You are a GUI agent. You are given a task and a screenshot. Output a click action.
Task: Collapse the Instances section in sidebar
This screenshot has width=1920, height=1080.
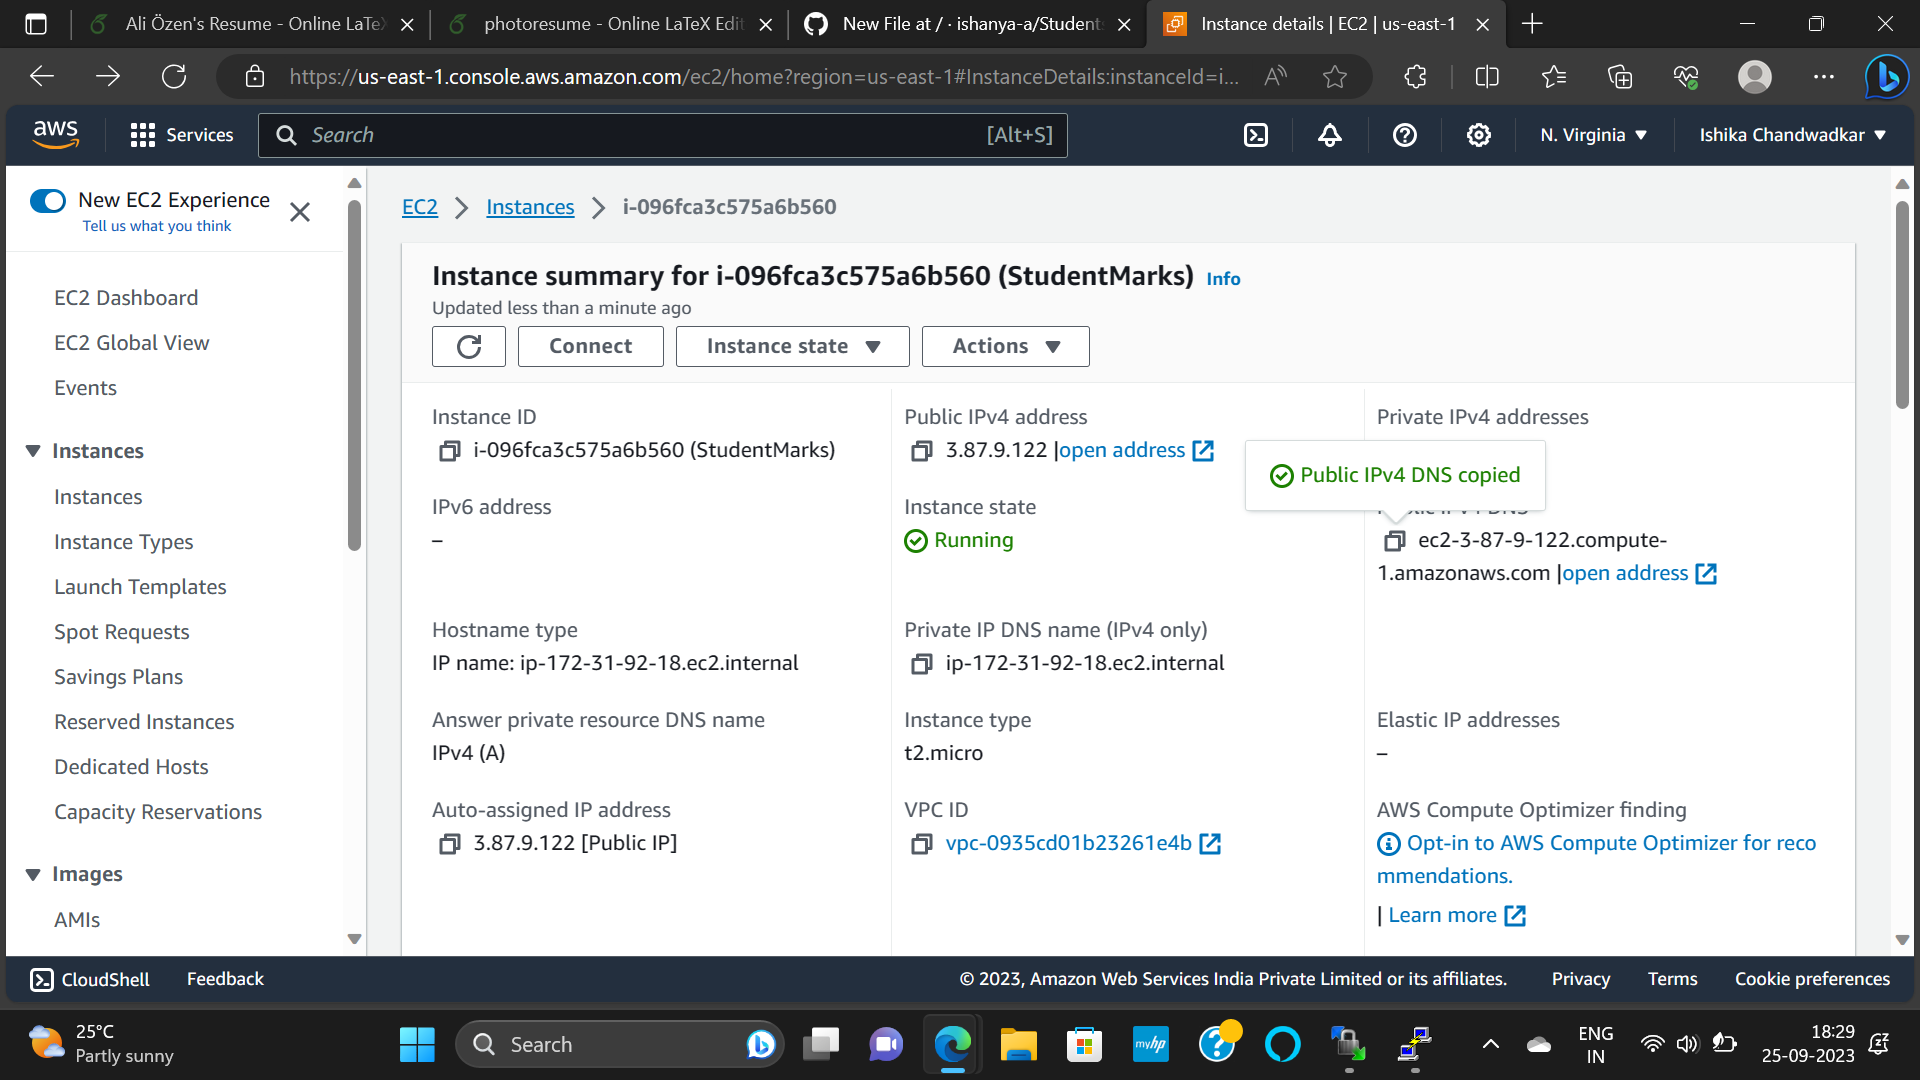click(x=33, y=450)
